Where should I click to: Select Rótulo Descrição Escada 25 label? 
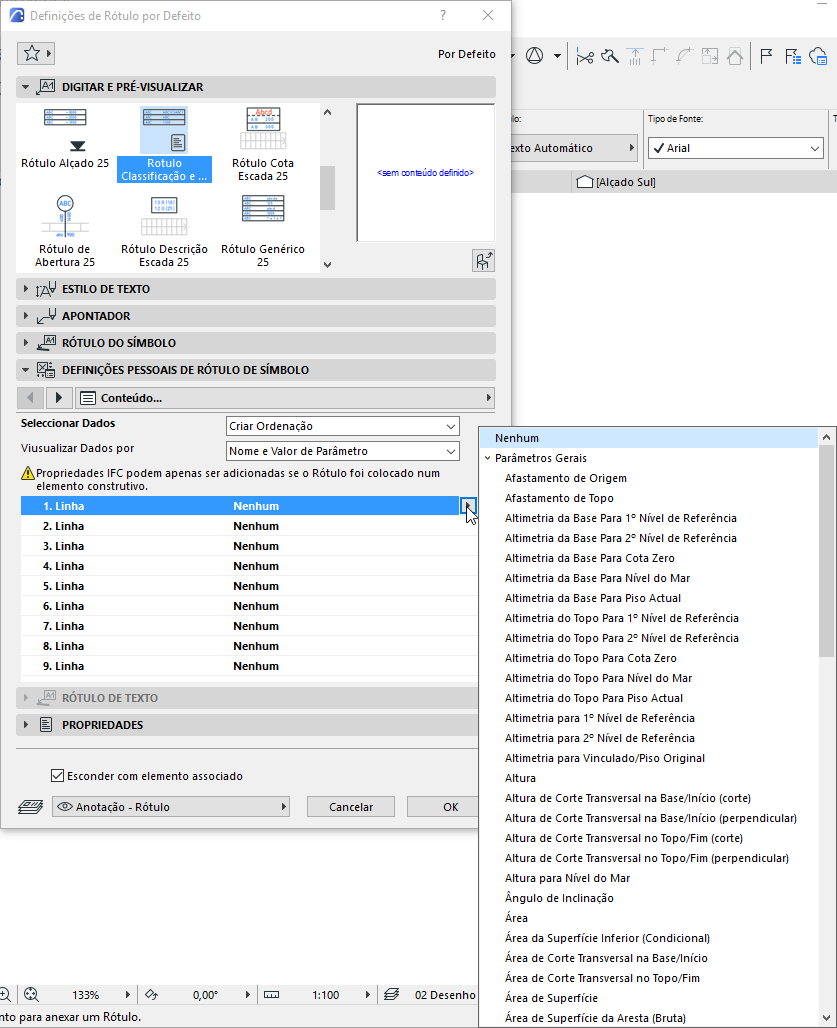[x=164, y=231]
